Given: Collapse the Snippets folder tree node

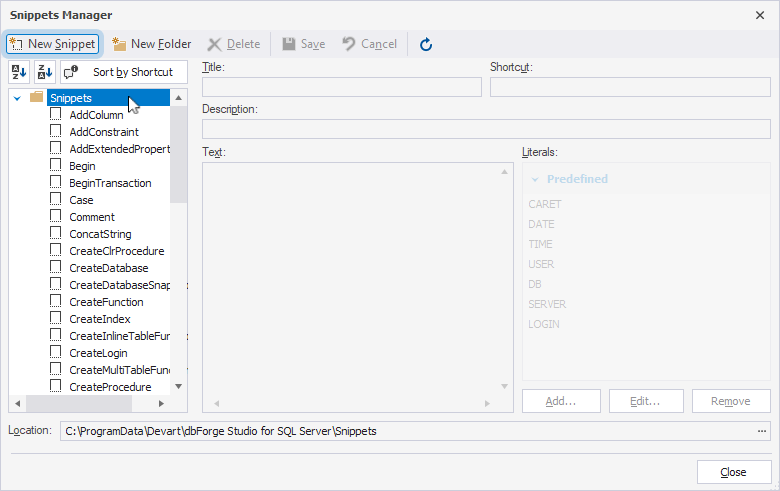Looking at the screenshot, I should [x=17, y=98].
